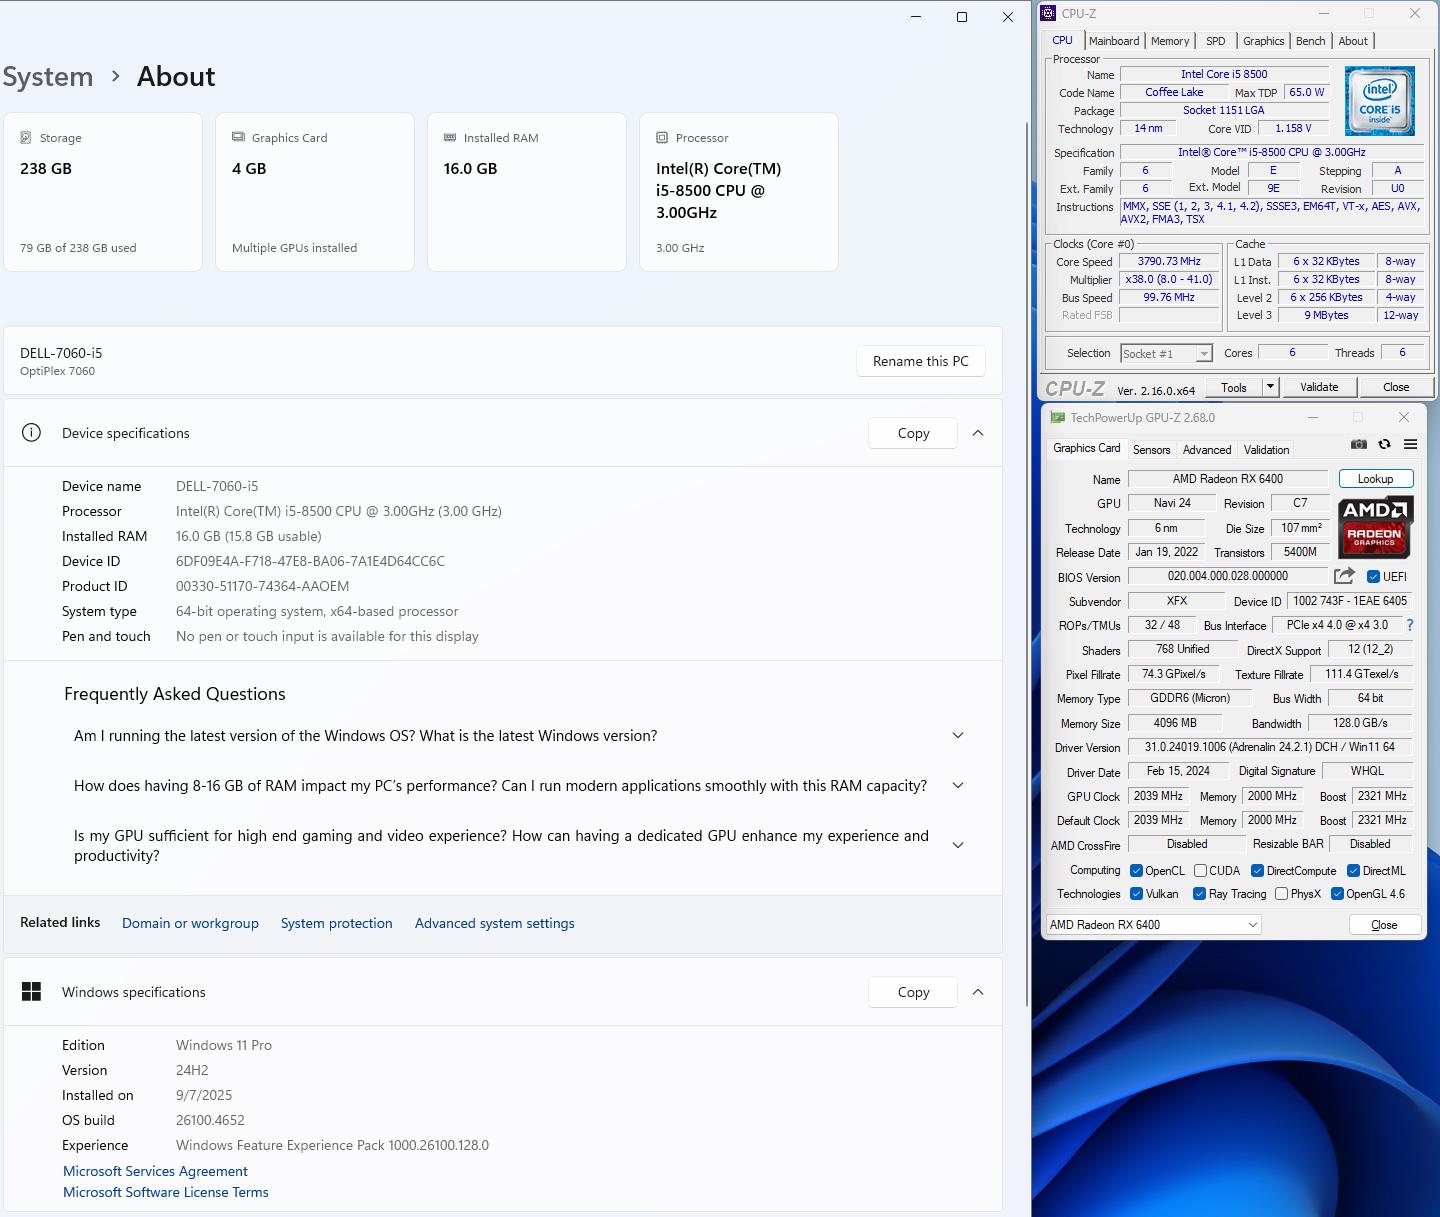Open the Socket #1 selection dropdown in CPU-Z
The width and height of the screenshot is (1440, 1217).
click(1167, 353)
